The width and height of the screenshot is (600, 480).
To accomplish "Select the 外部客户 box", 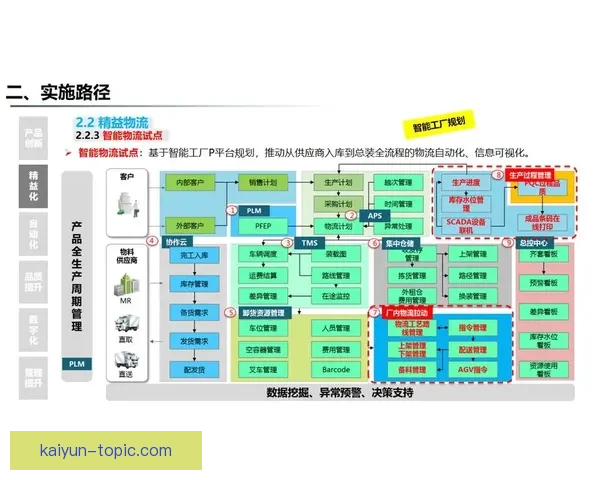I will coord(190,226).
